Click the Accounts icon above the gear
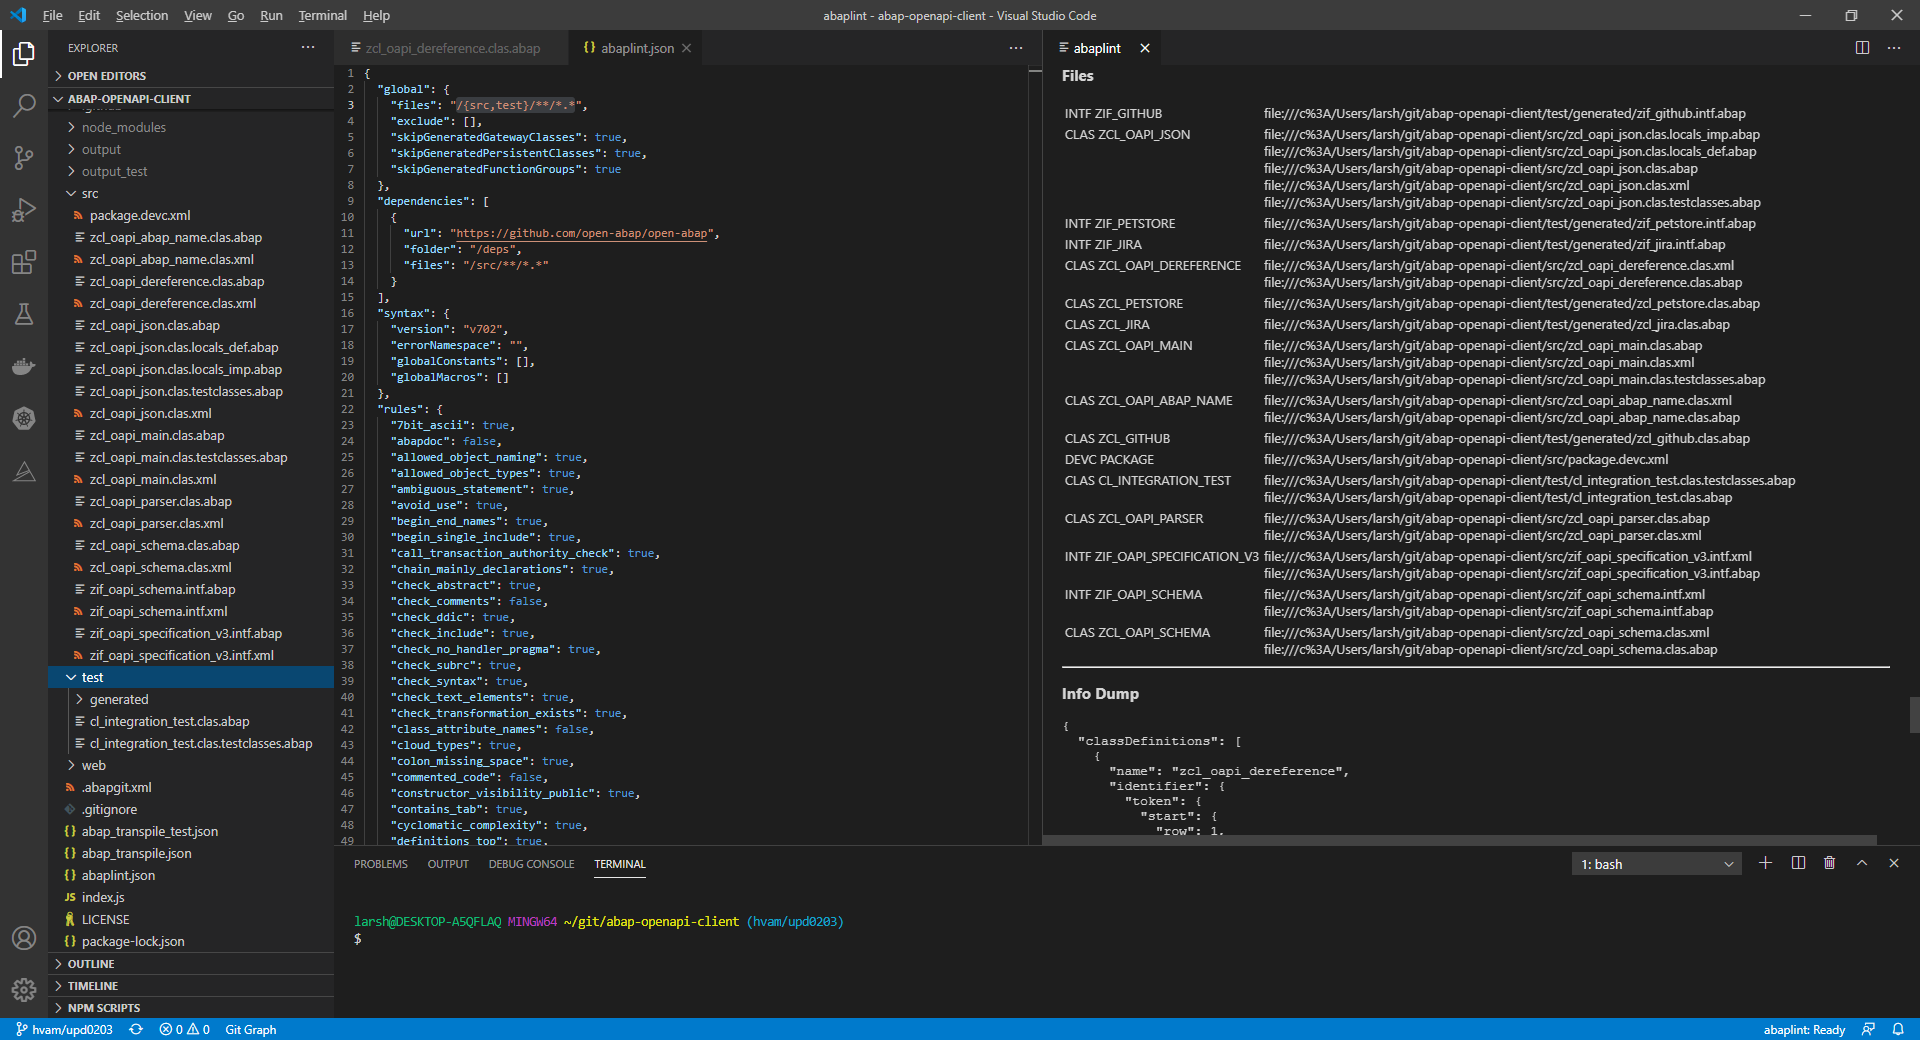This screenshot has width=1920, height=1040. coord(24,938)
